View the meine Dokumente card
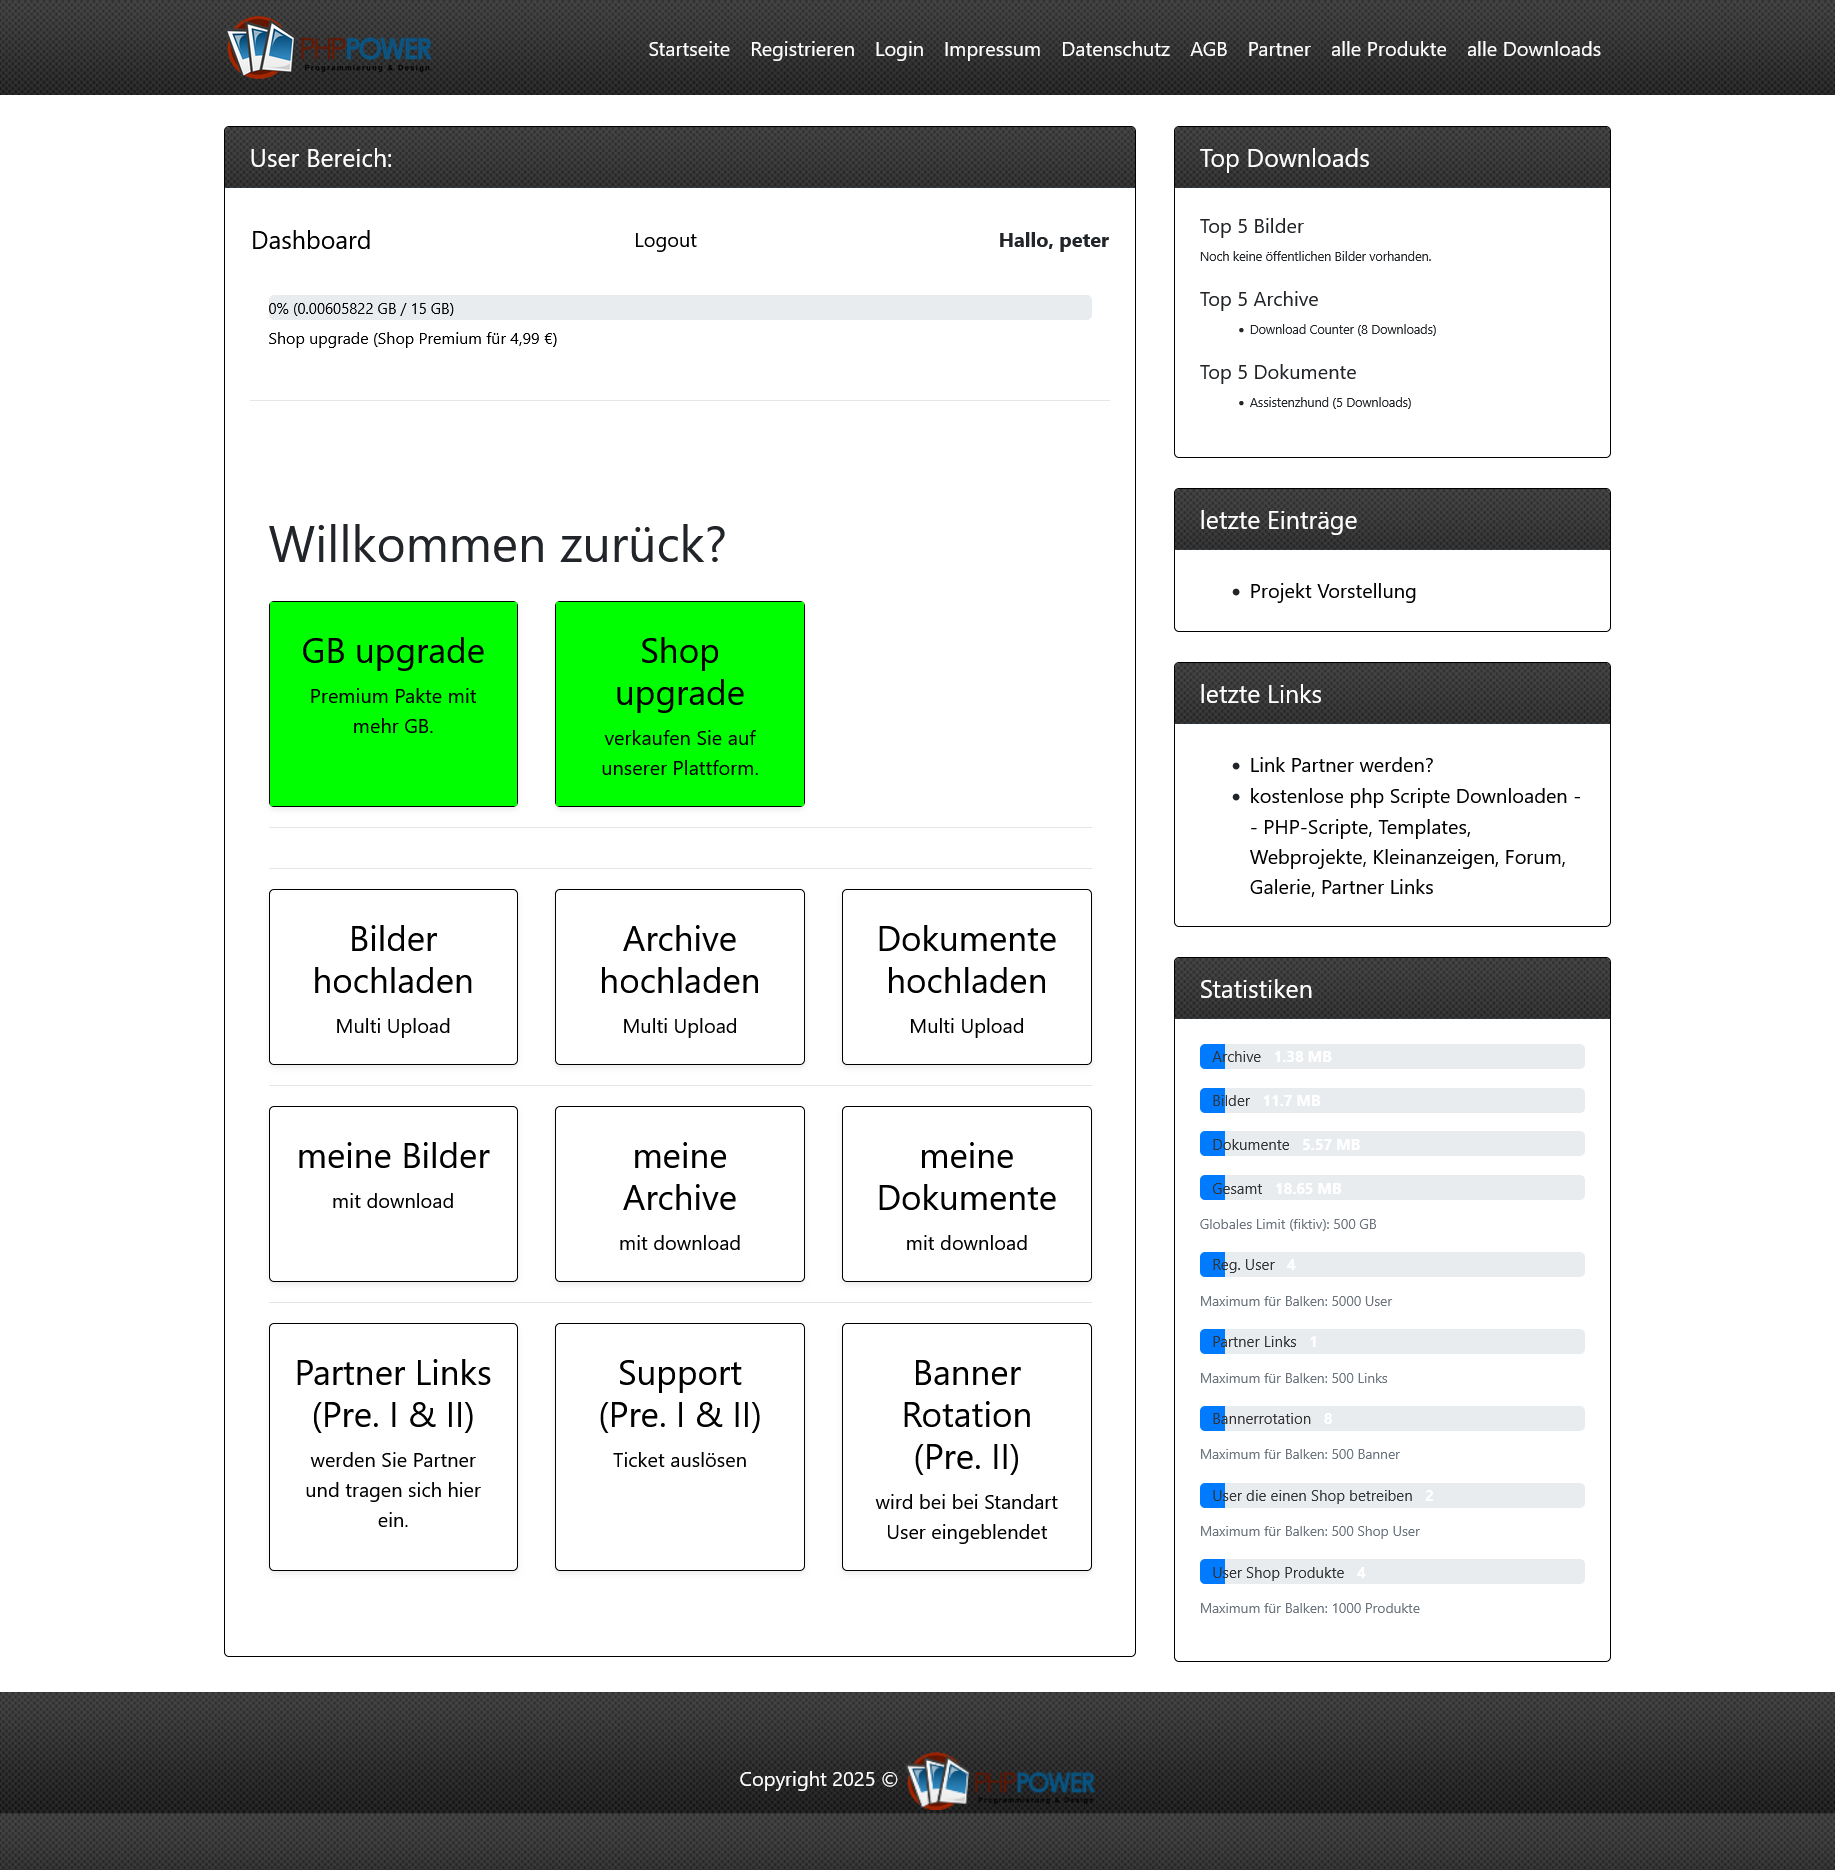1835x1870 pixels. (x=966, y=1193)
